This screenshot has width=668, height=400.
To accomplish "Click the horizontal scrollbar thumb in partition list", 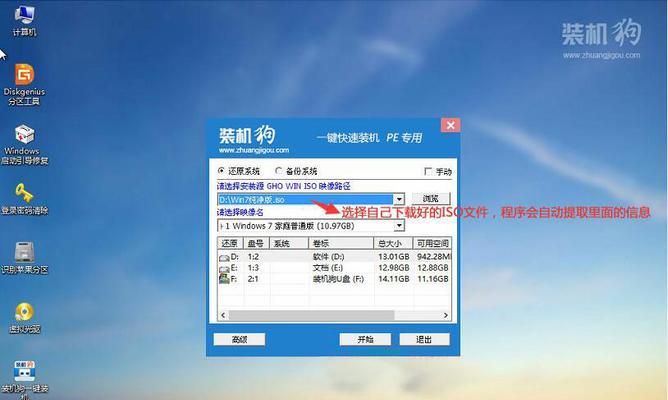I will point(311,315).
